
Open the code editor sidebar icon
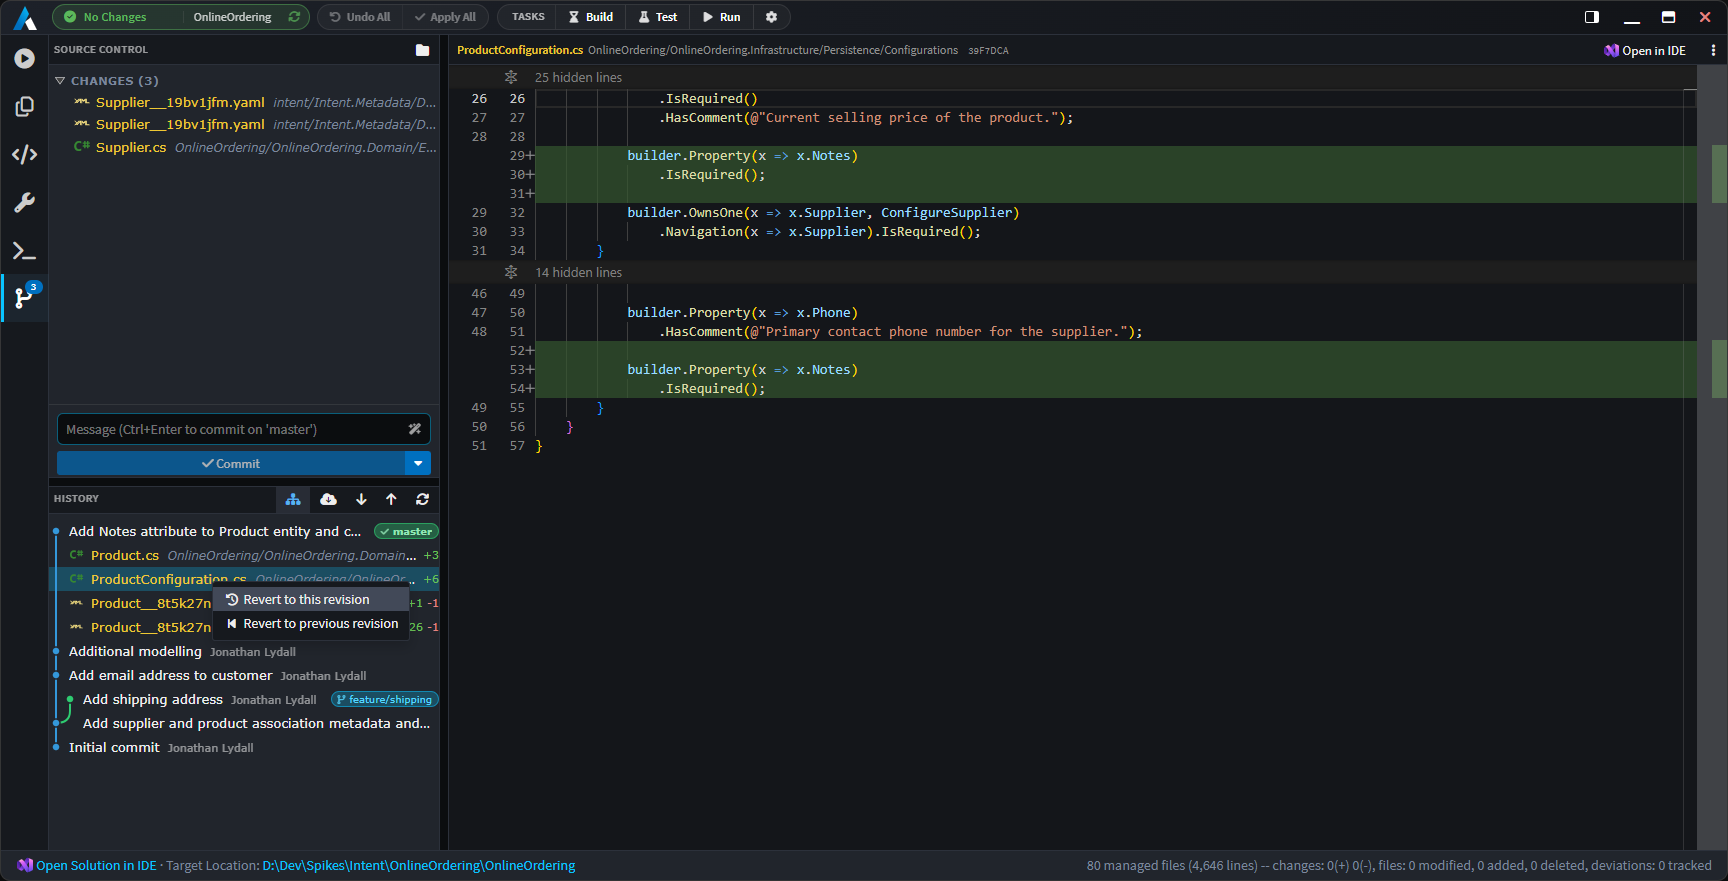pyautogui.click(x=24, y=155)
